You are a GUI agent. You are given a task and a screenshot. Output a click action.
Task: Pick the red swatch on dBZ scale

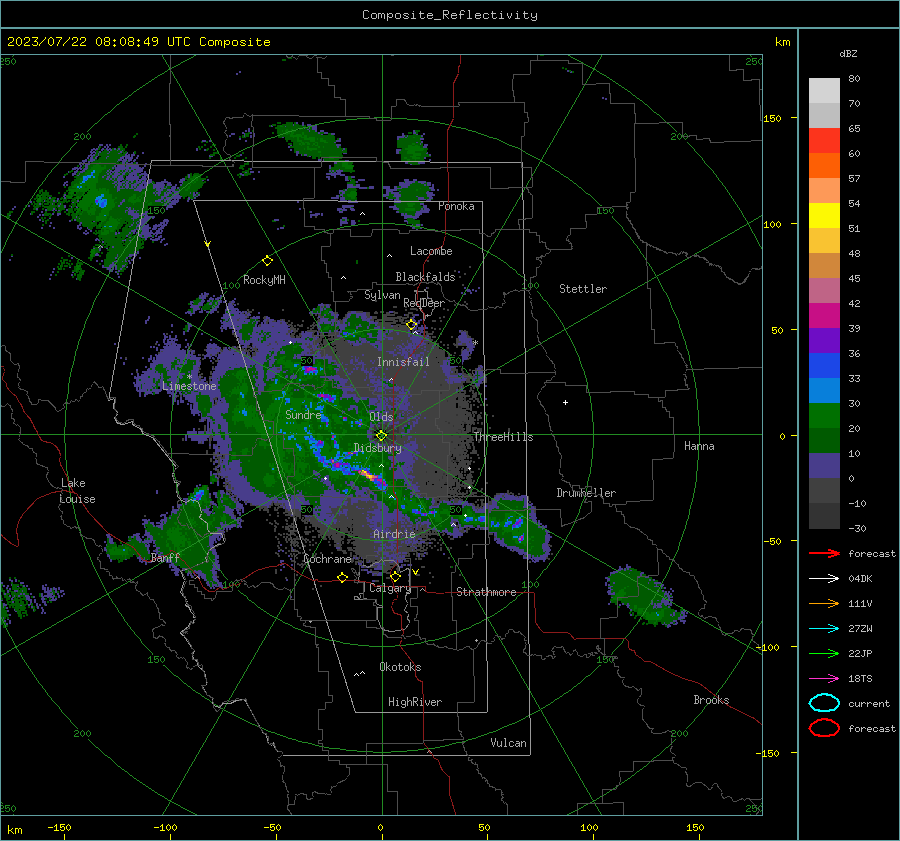coord(824,140)
